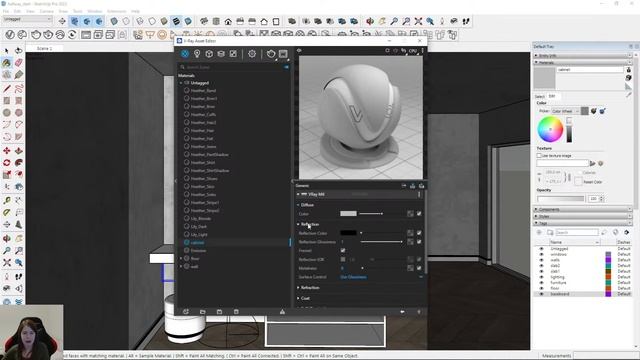Open Lights category in V-Ray Asset Editor
The image size is (640, 360).
pos(197,54)
